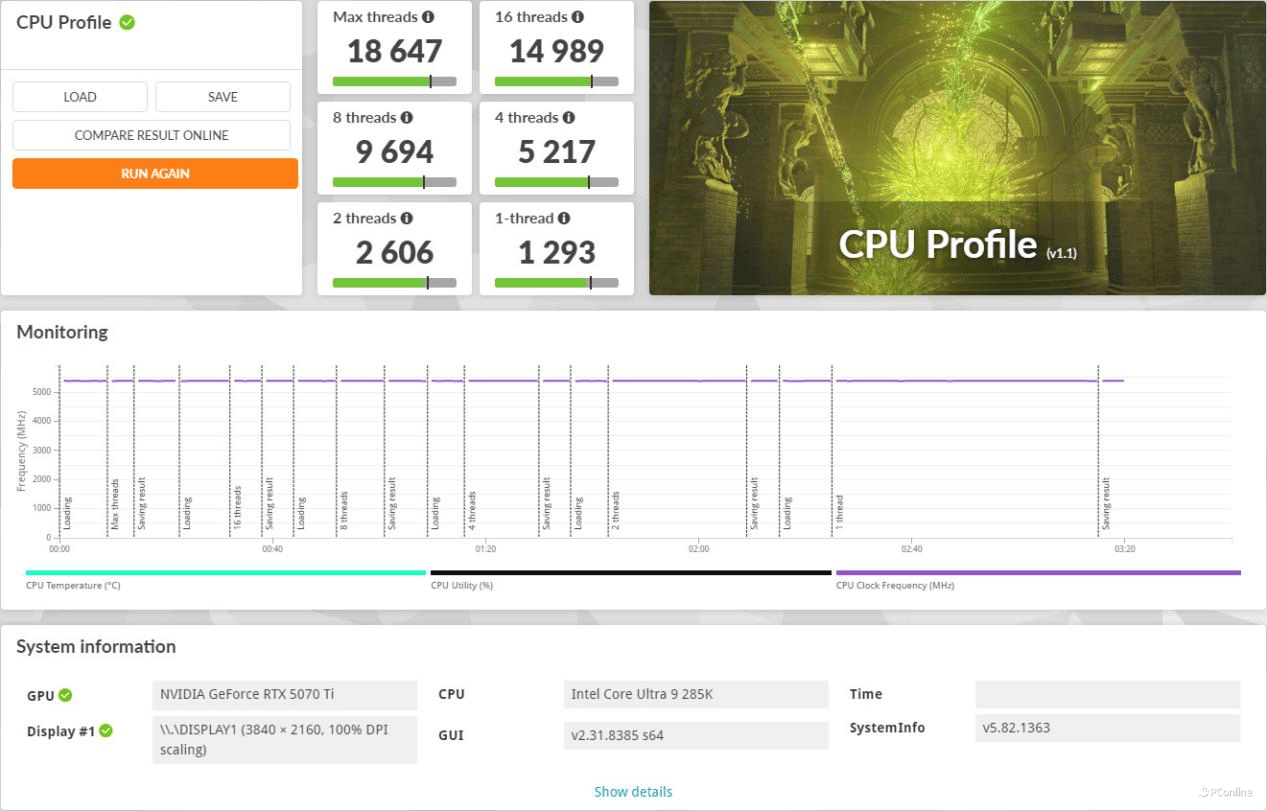This screenshot has height=811, width=1267.
Task: Click the info icon beside 16 threads
Action: (577, 17)
